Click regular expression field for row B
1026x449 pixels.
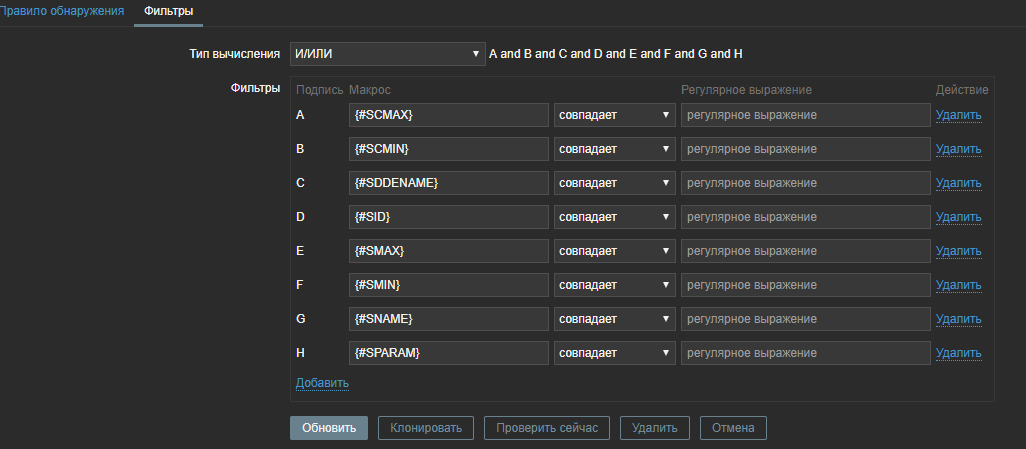pyautogui.click(x=805, y=149)
